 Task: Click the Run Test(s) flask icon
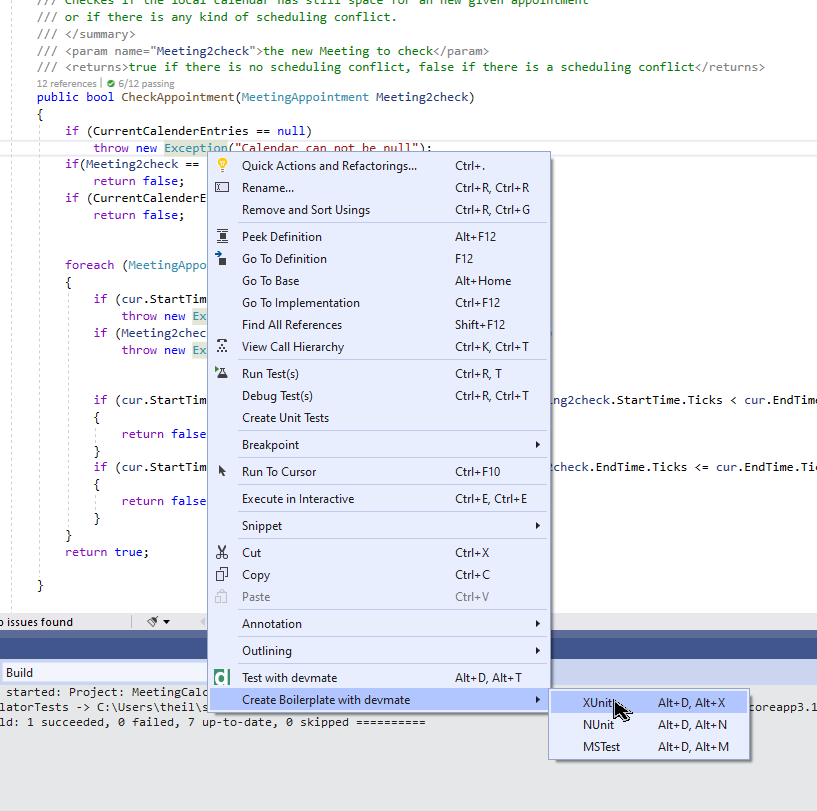[x=221, y=373]
